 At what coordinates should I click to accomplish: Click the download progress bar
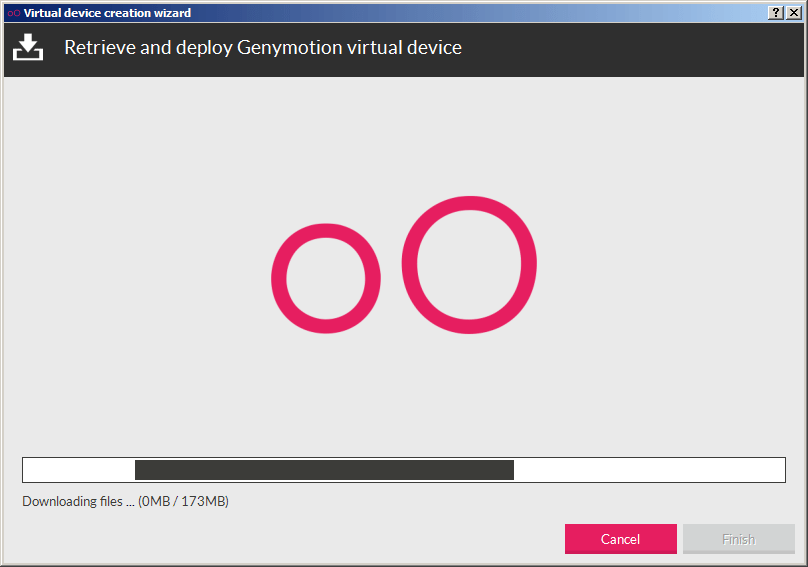click(403, 470)
